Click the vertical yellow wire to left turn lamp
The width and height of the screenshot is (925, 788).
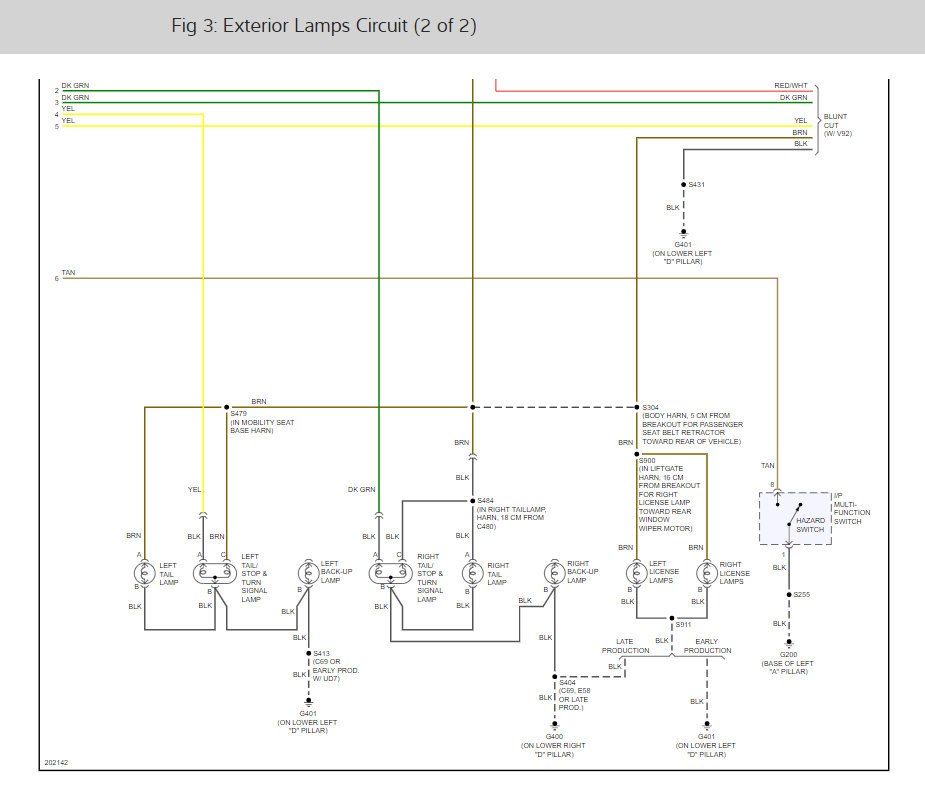(x=203, y=313)
